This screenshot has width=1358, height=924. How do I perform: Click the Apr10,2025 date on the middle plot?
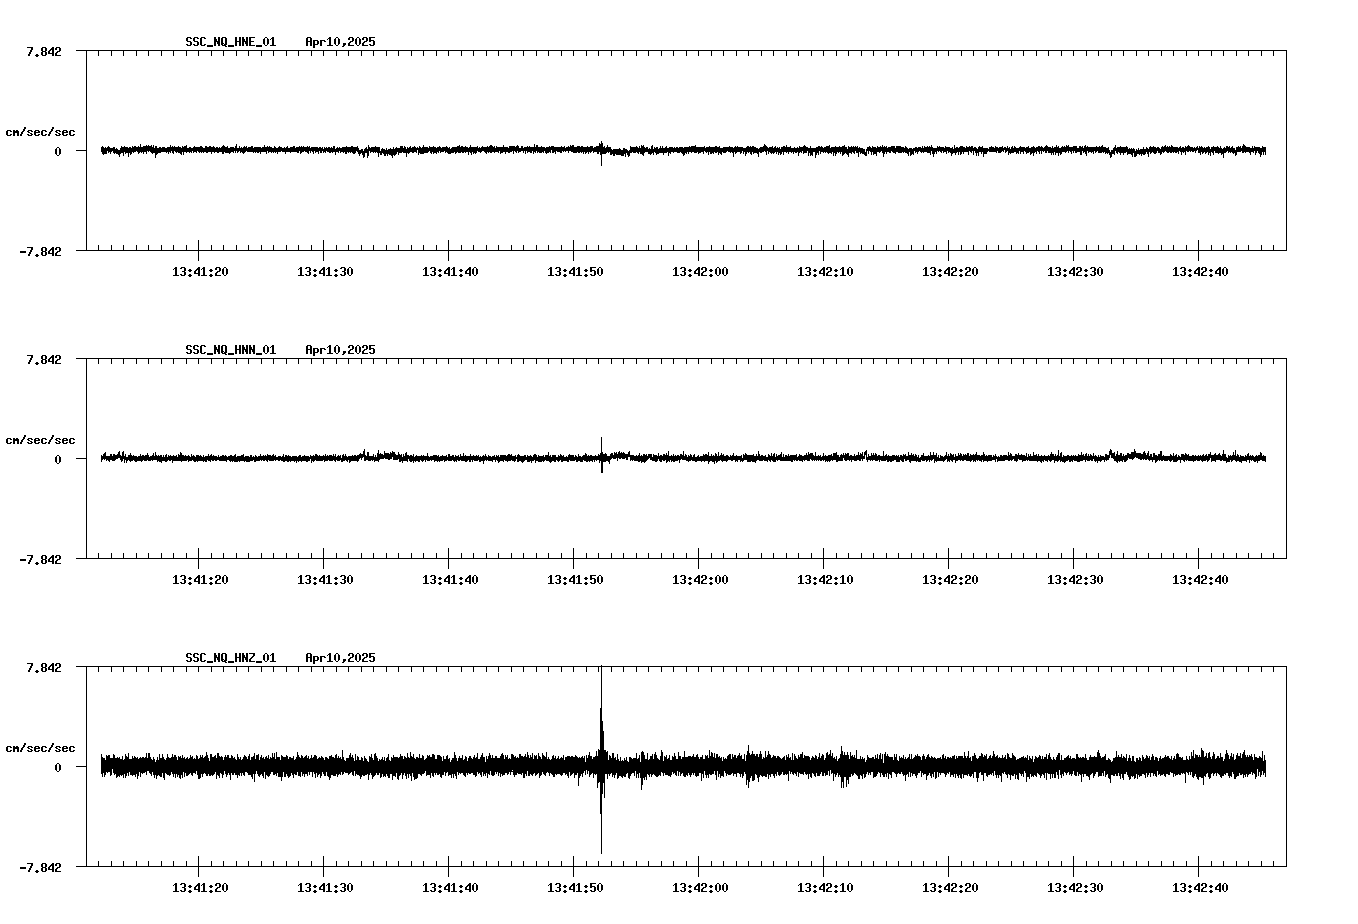pos(339,350)
